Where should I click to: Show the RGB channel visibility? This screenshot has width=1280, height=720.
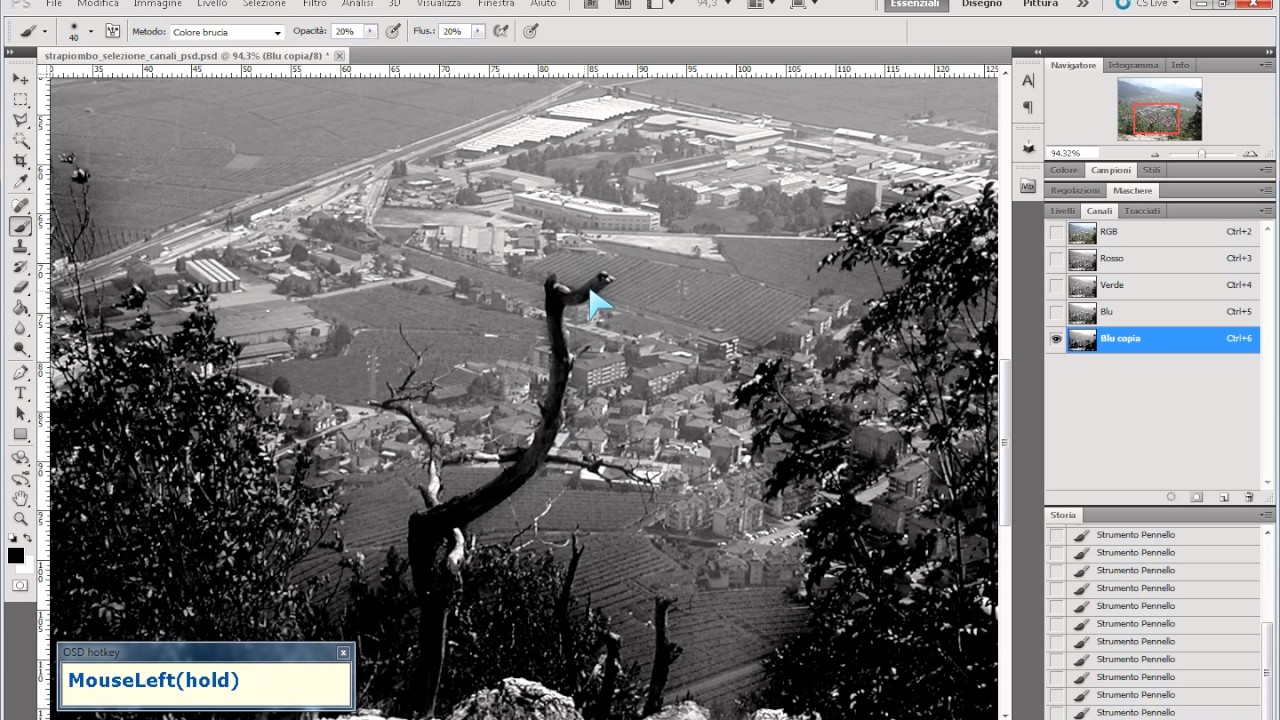[1056, 232]
